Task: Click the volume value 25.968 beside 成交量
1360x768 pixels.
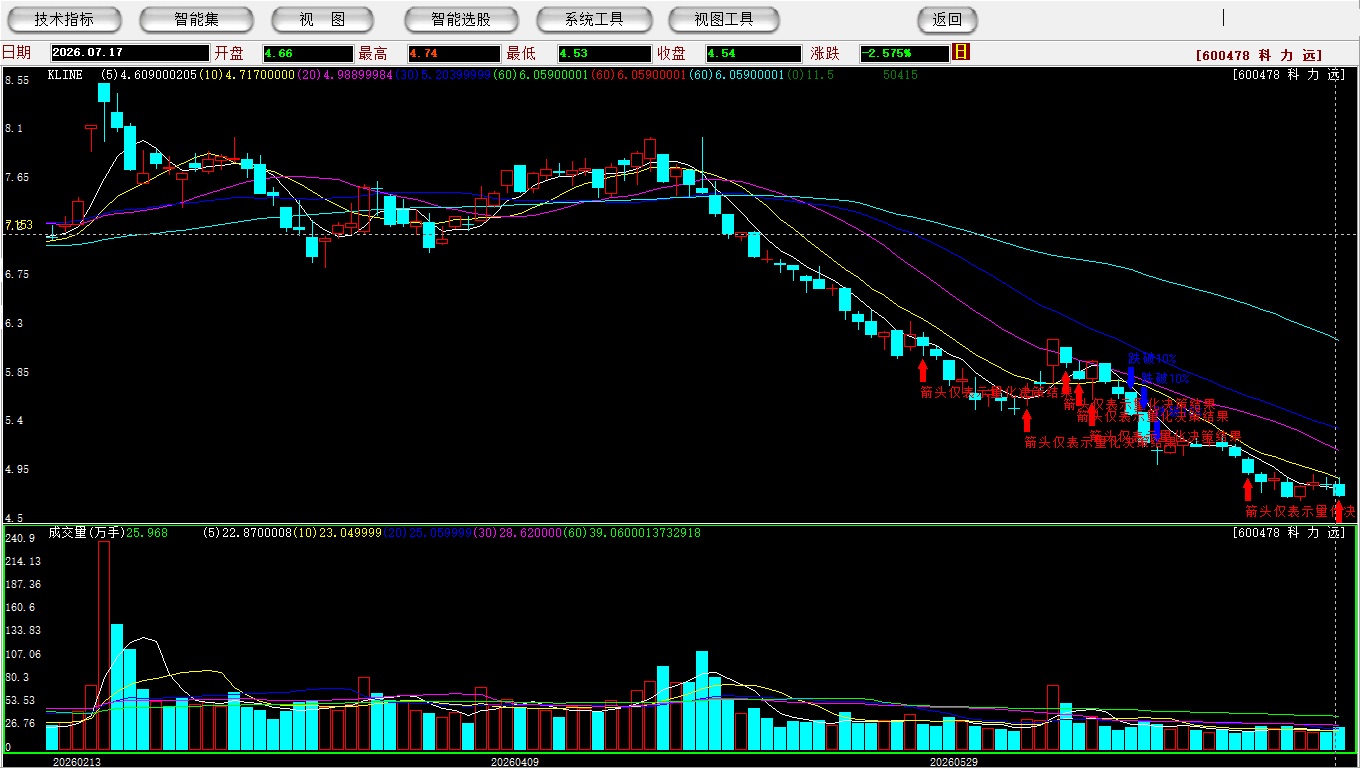Action: point(147,533)
